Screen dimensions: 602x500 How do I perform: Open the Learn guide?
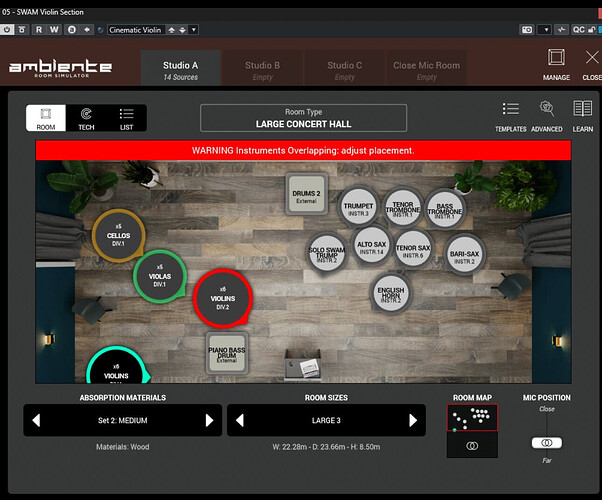pyautogui.click(x=583, y=117)
